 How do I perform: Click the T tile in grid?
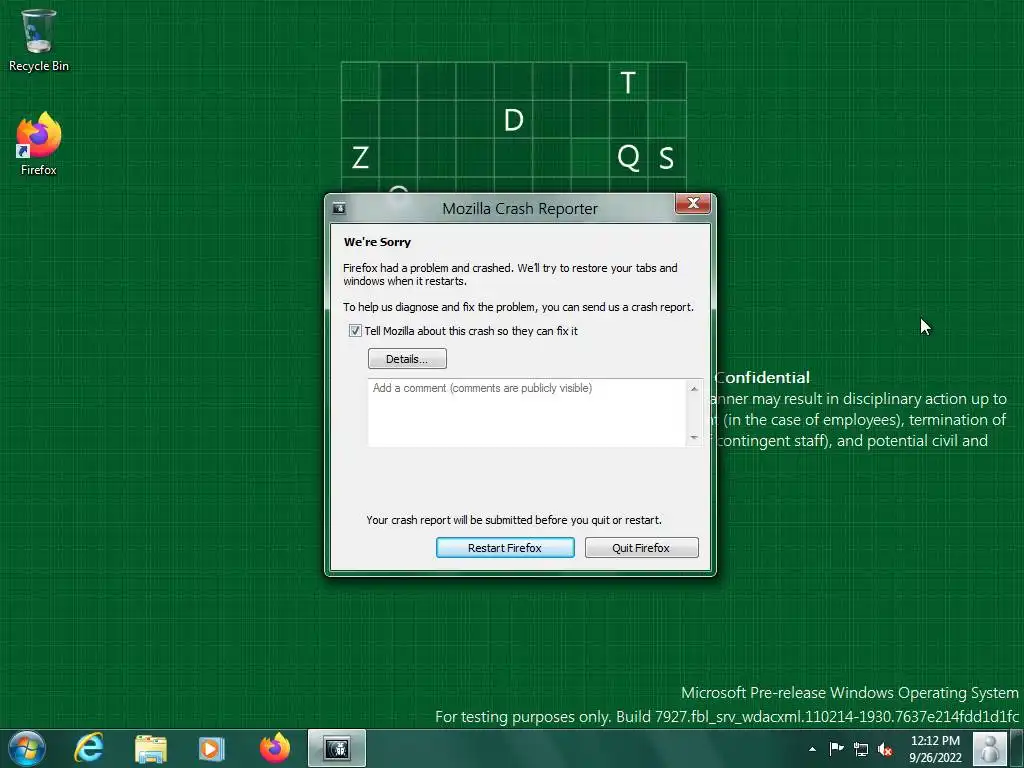pos(628,82)
